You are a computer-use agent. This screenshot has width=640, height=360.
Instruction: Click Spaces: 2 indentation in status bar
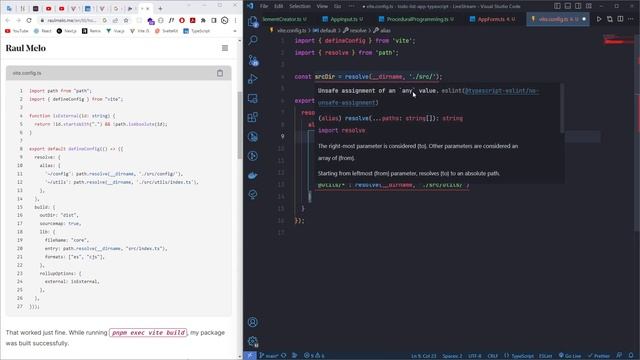(452, 356)
